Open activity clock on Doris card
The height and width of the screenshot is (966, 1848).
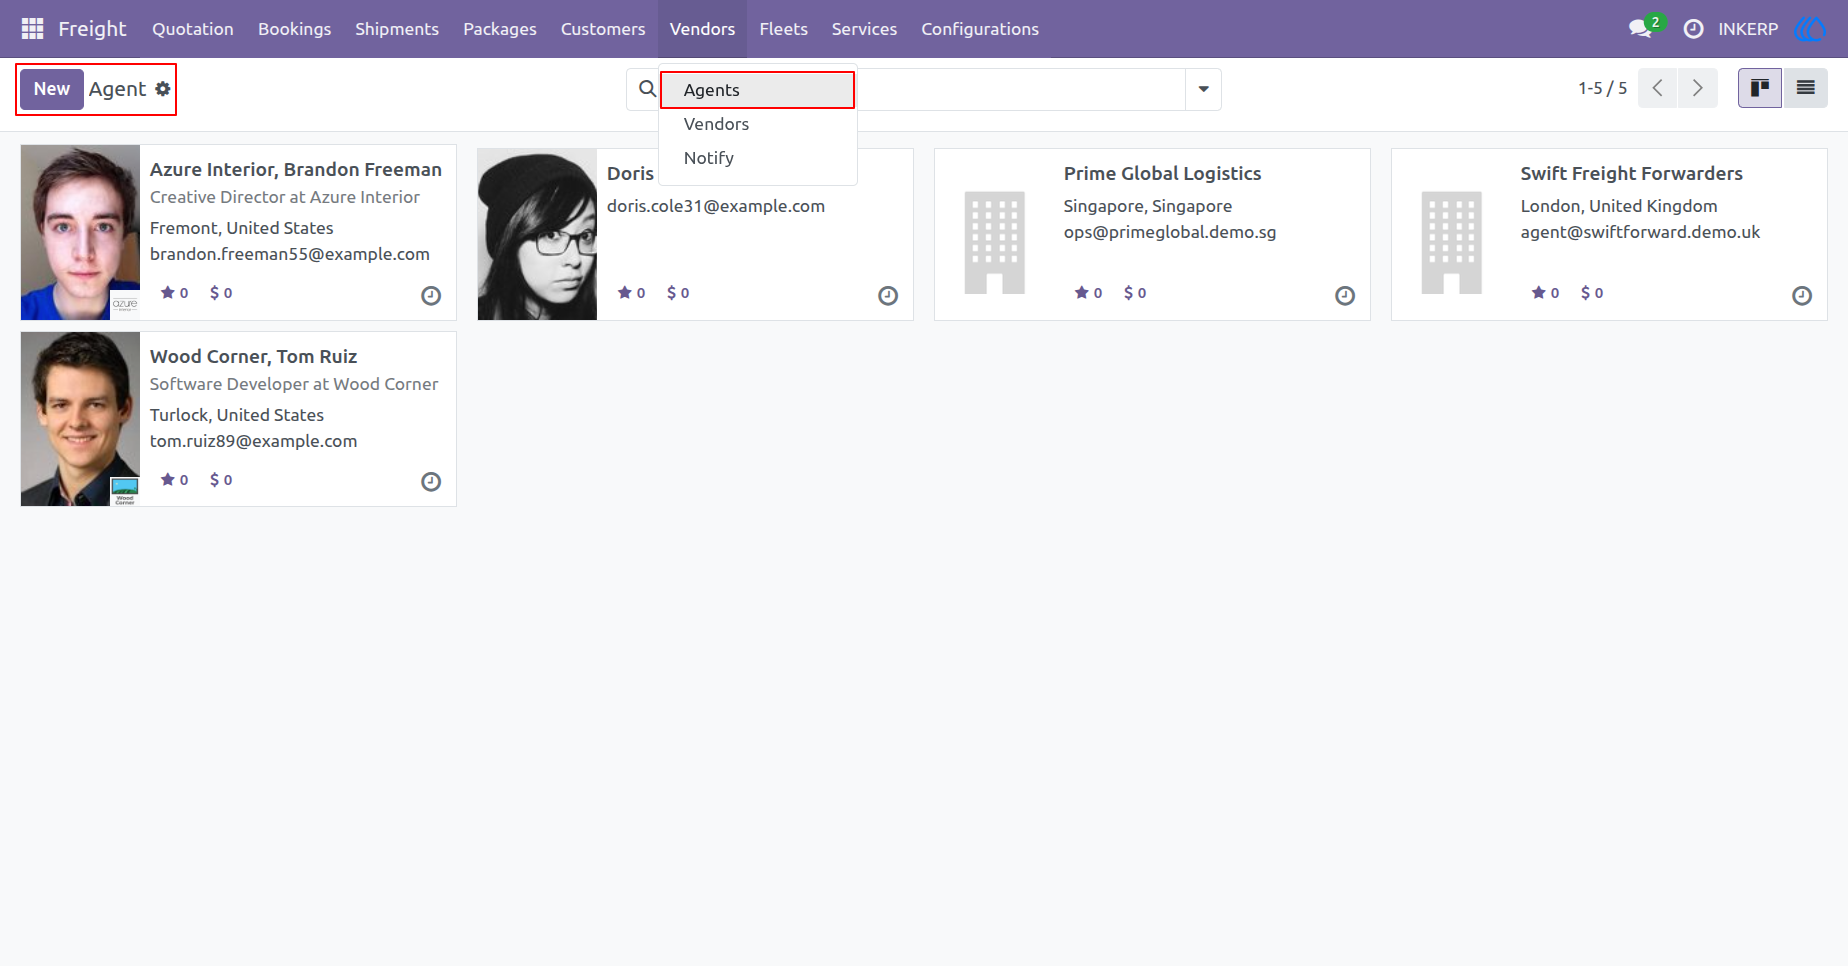click(888, 295)
